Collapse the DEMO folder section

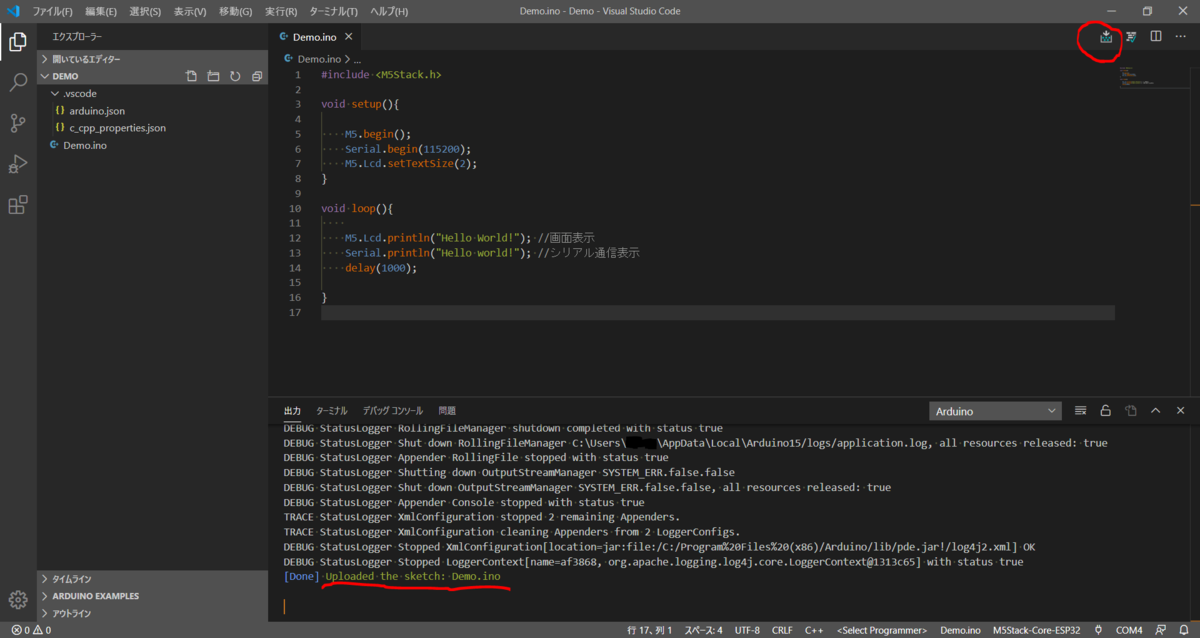pos(66,76)
